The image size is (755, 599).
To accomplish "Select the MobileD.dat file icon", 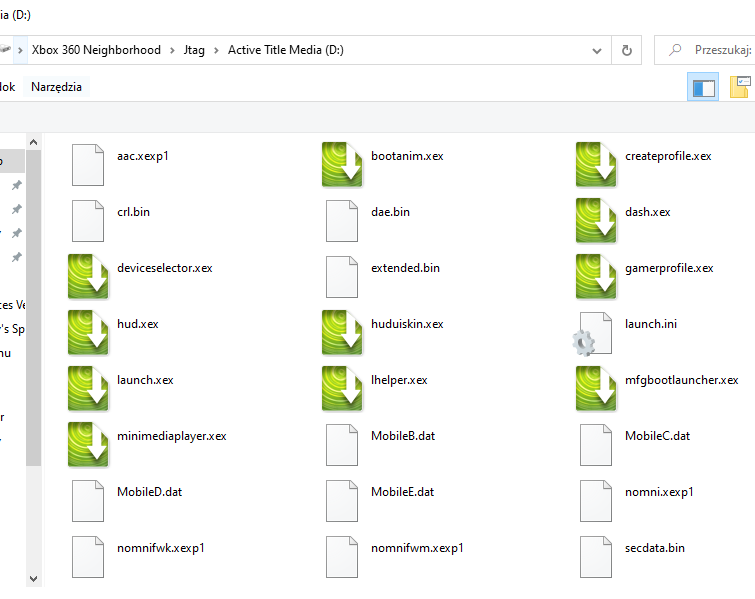I will [88, 501].
